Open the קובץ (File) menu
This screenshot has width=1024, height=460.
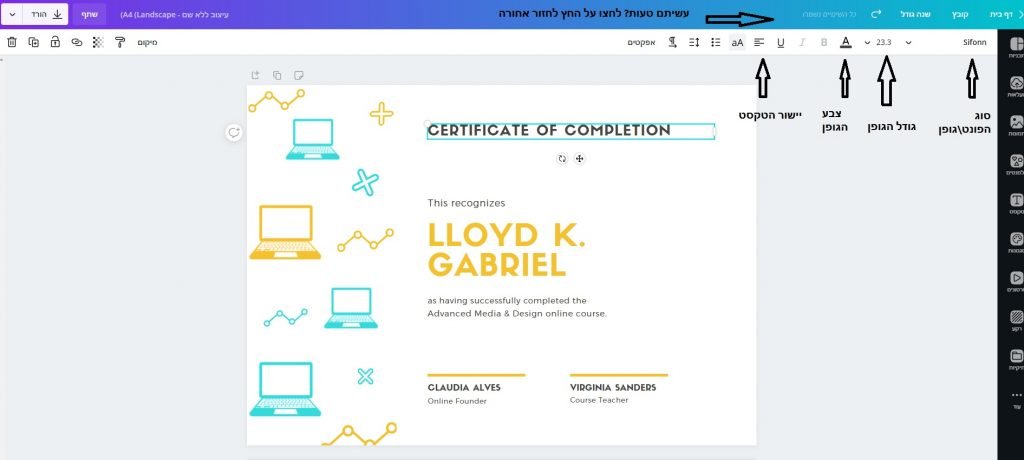(959, 15)
